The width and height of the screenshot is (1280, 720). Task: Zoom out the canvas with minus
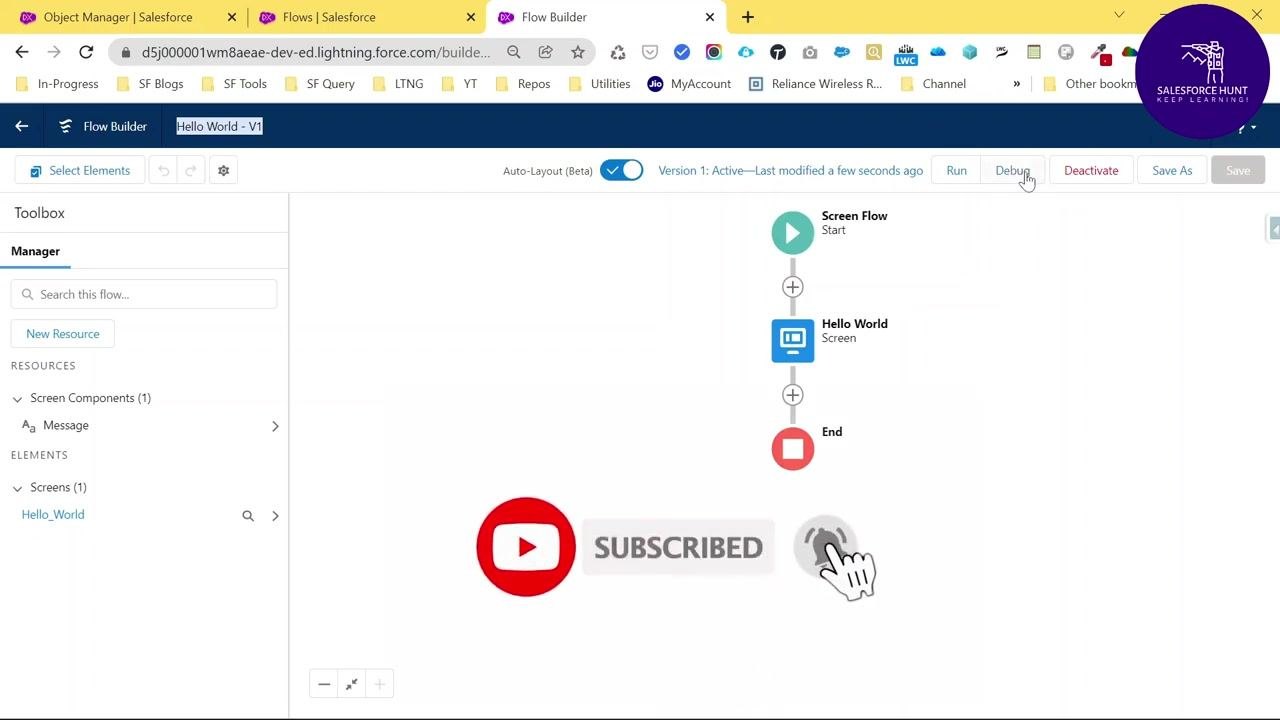tap(324, 684)
